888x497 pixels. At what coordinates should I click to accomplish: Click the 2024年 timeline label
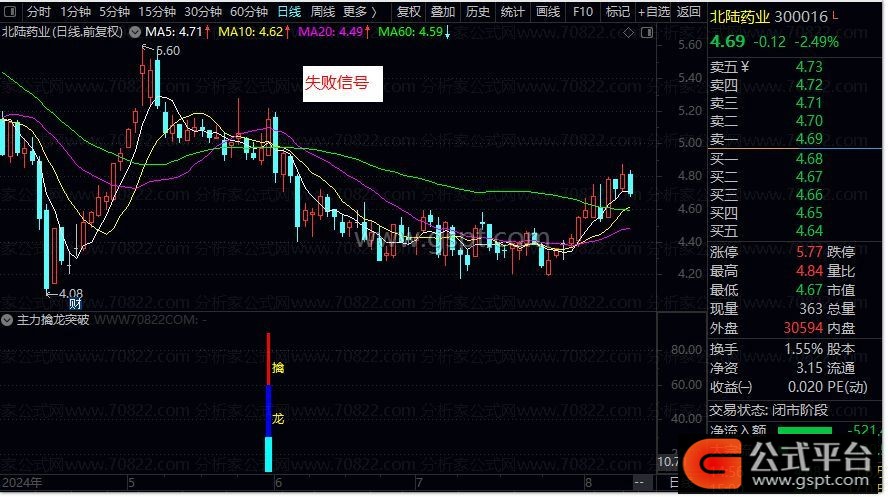click(22, 483)
